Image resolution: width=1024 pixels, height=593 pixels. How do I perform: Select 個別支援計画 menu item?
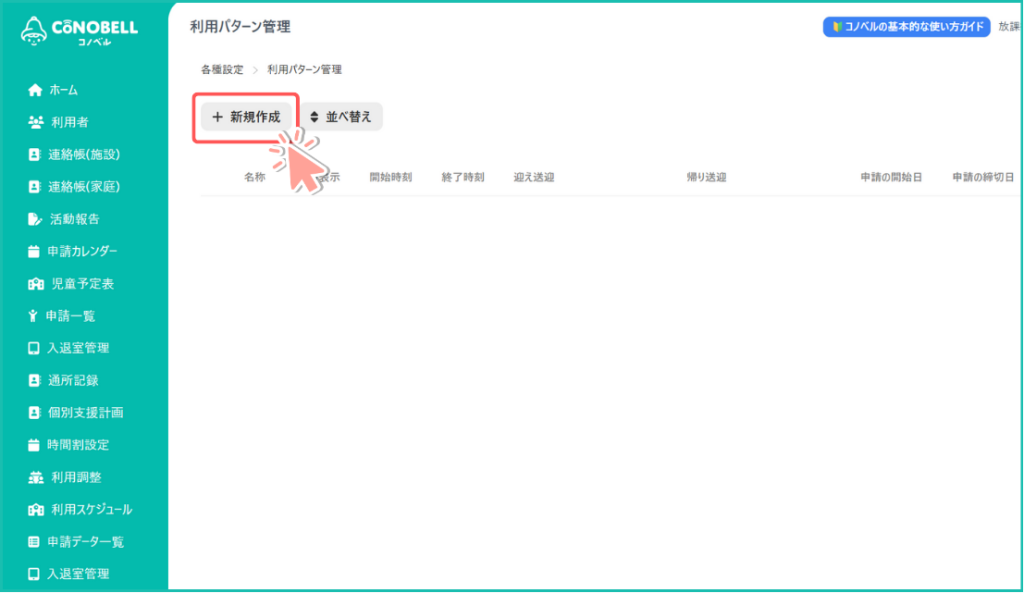(84, 412)
